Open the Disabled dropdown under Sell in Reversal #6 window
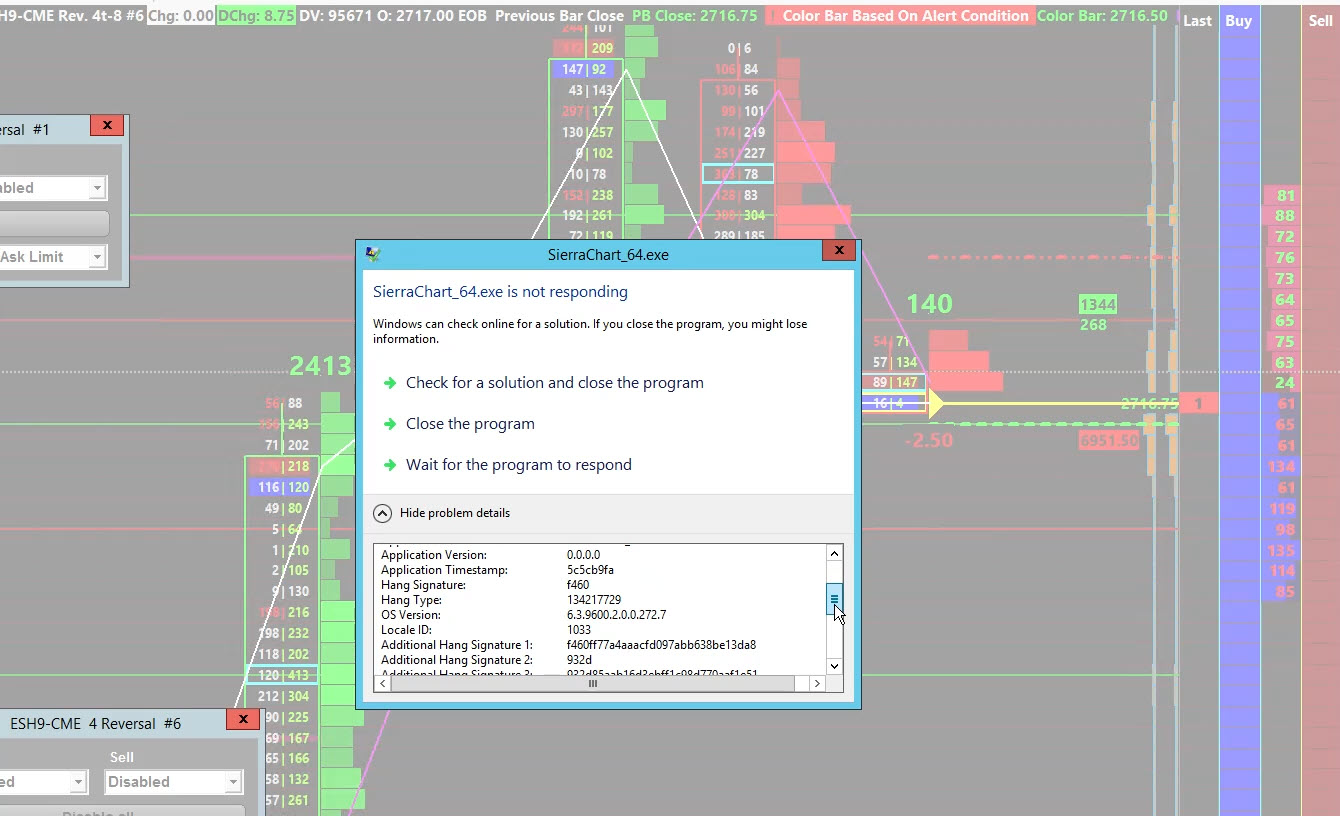The height and width of the screenshot is (816, 1340). [174, 782]
